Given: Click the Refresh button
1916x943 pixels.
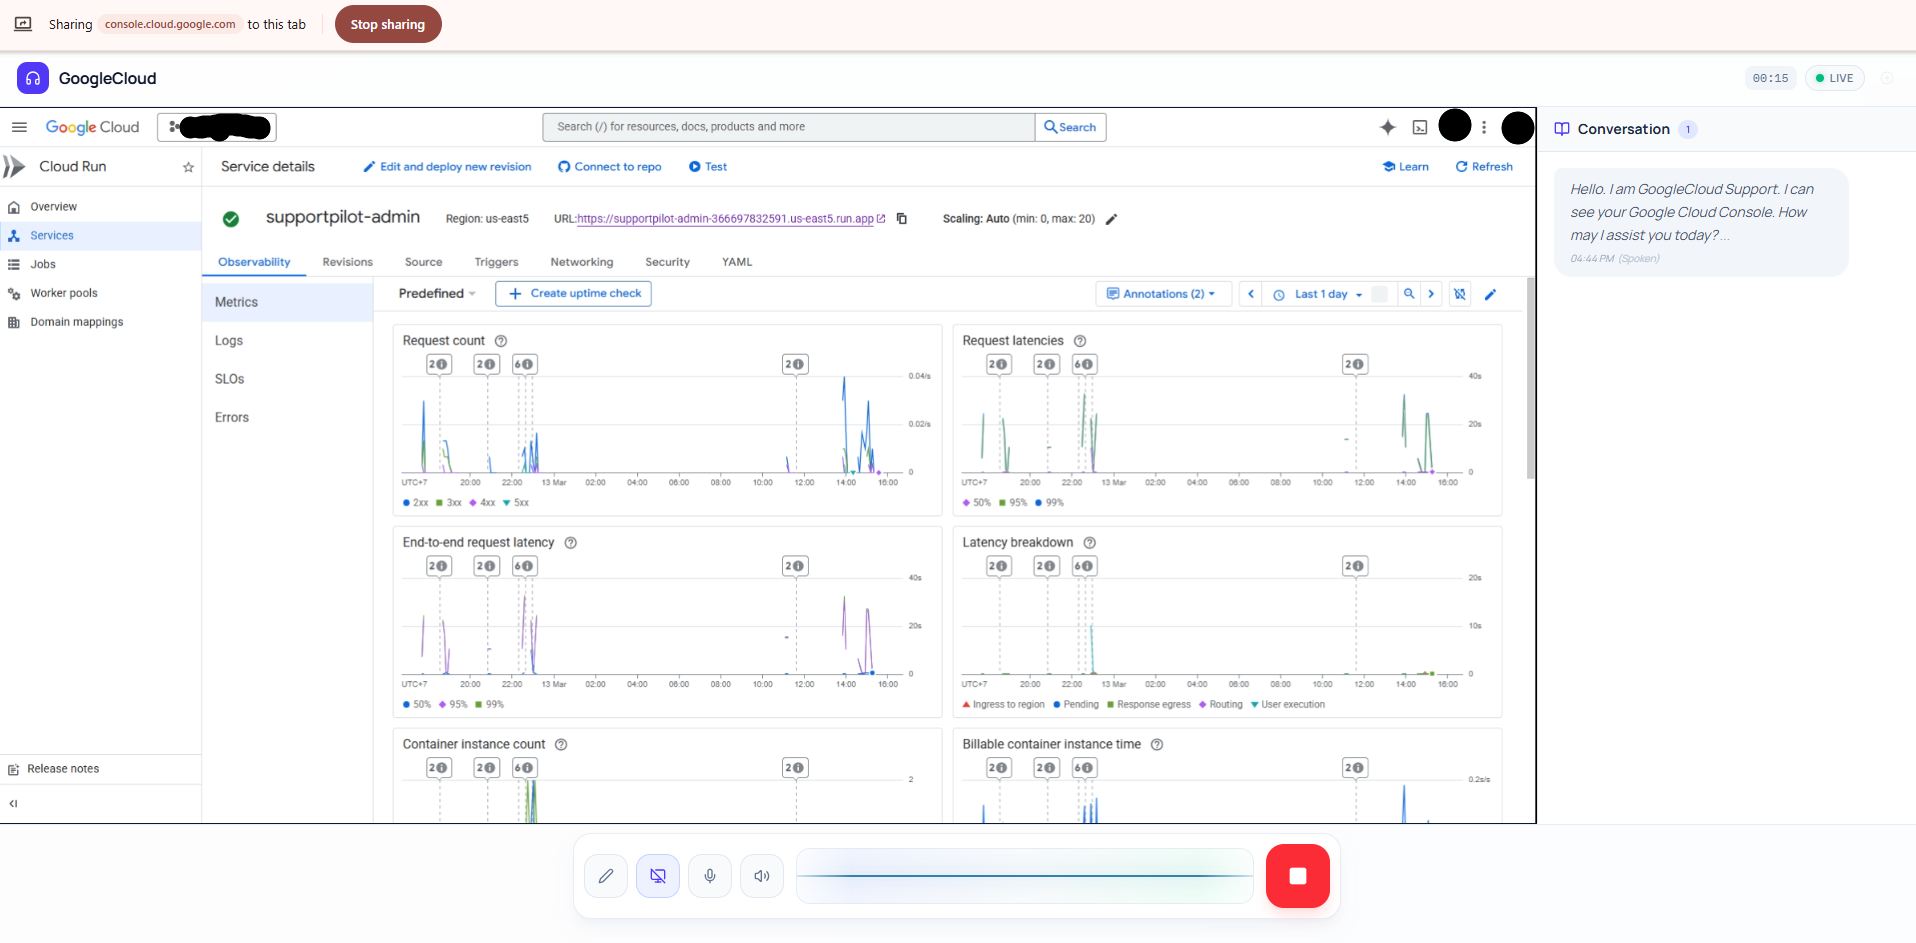Looking at the screenshot, I should click(x=1484, y=167).
